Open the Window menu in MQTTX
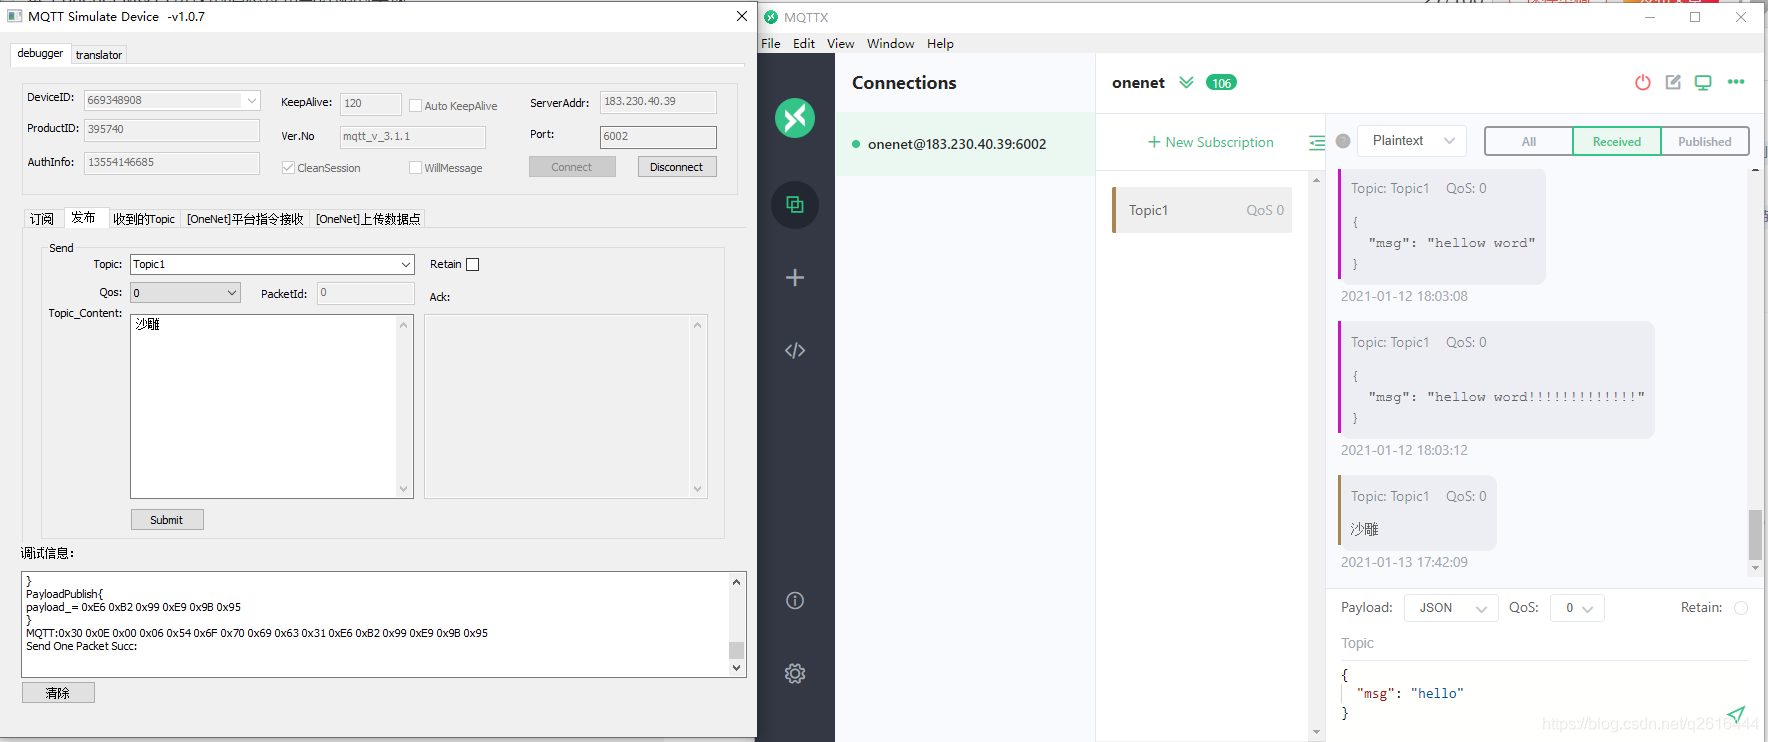This screenshot has width=1768, height=742. 891,43
